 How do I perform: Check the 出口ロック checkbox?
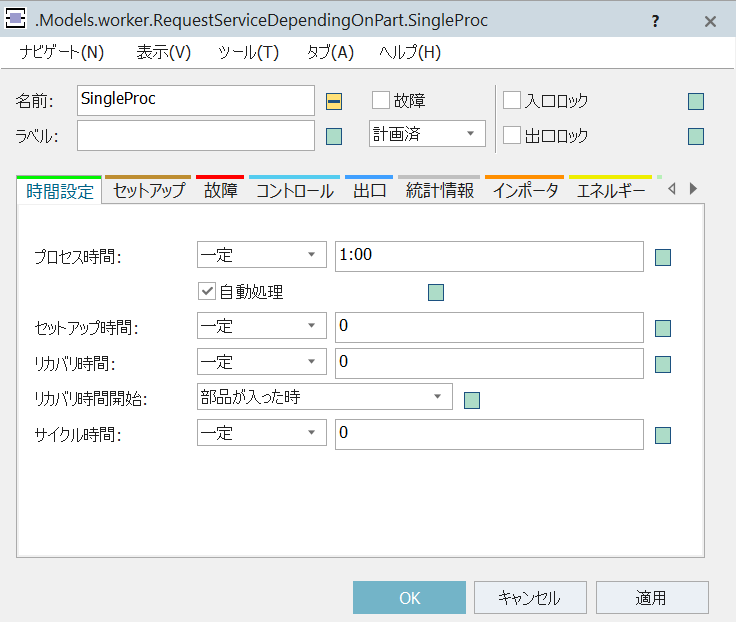click(x=512, y=135)
